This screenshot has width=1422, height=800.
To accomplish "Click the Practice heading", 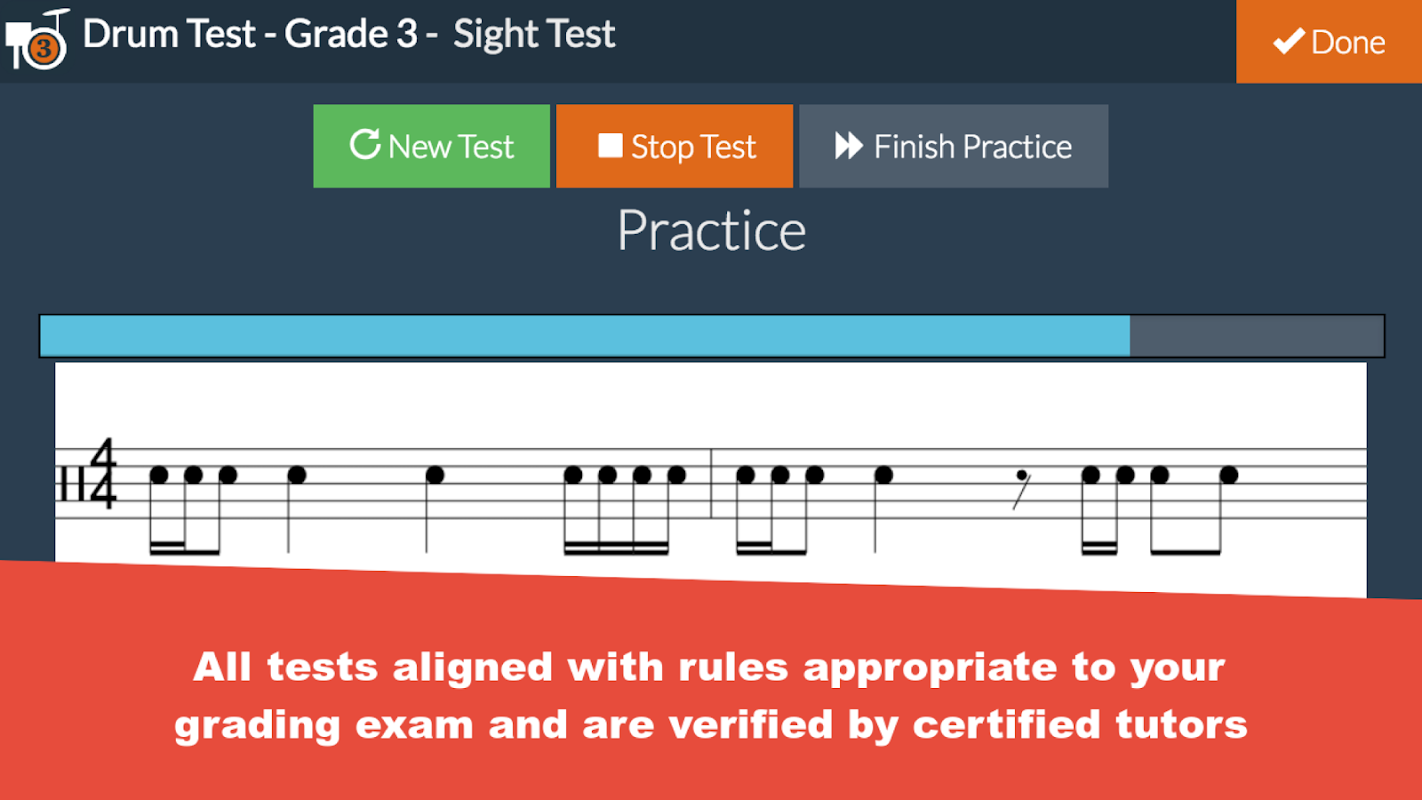I will 711,231.
